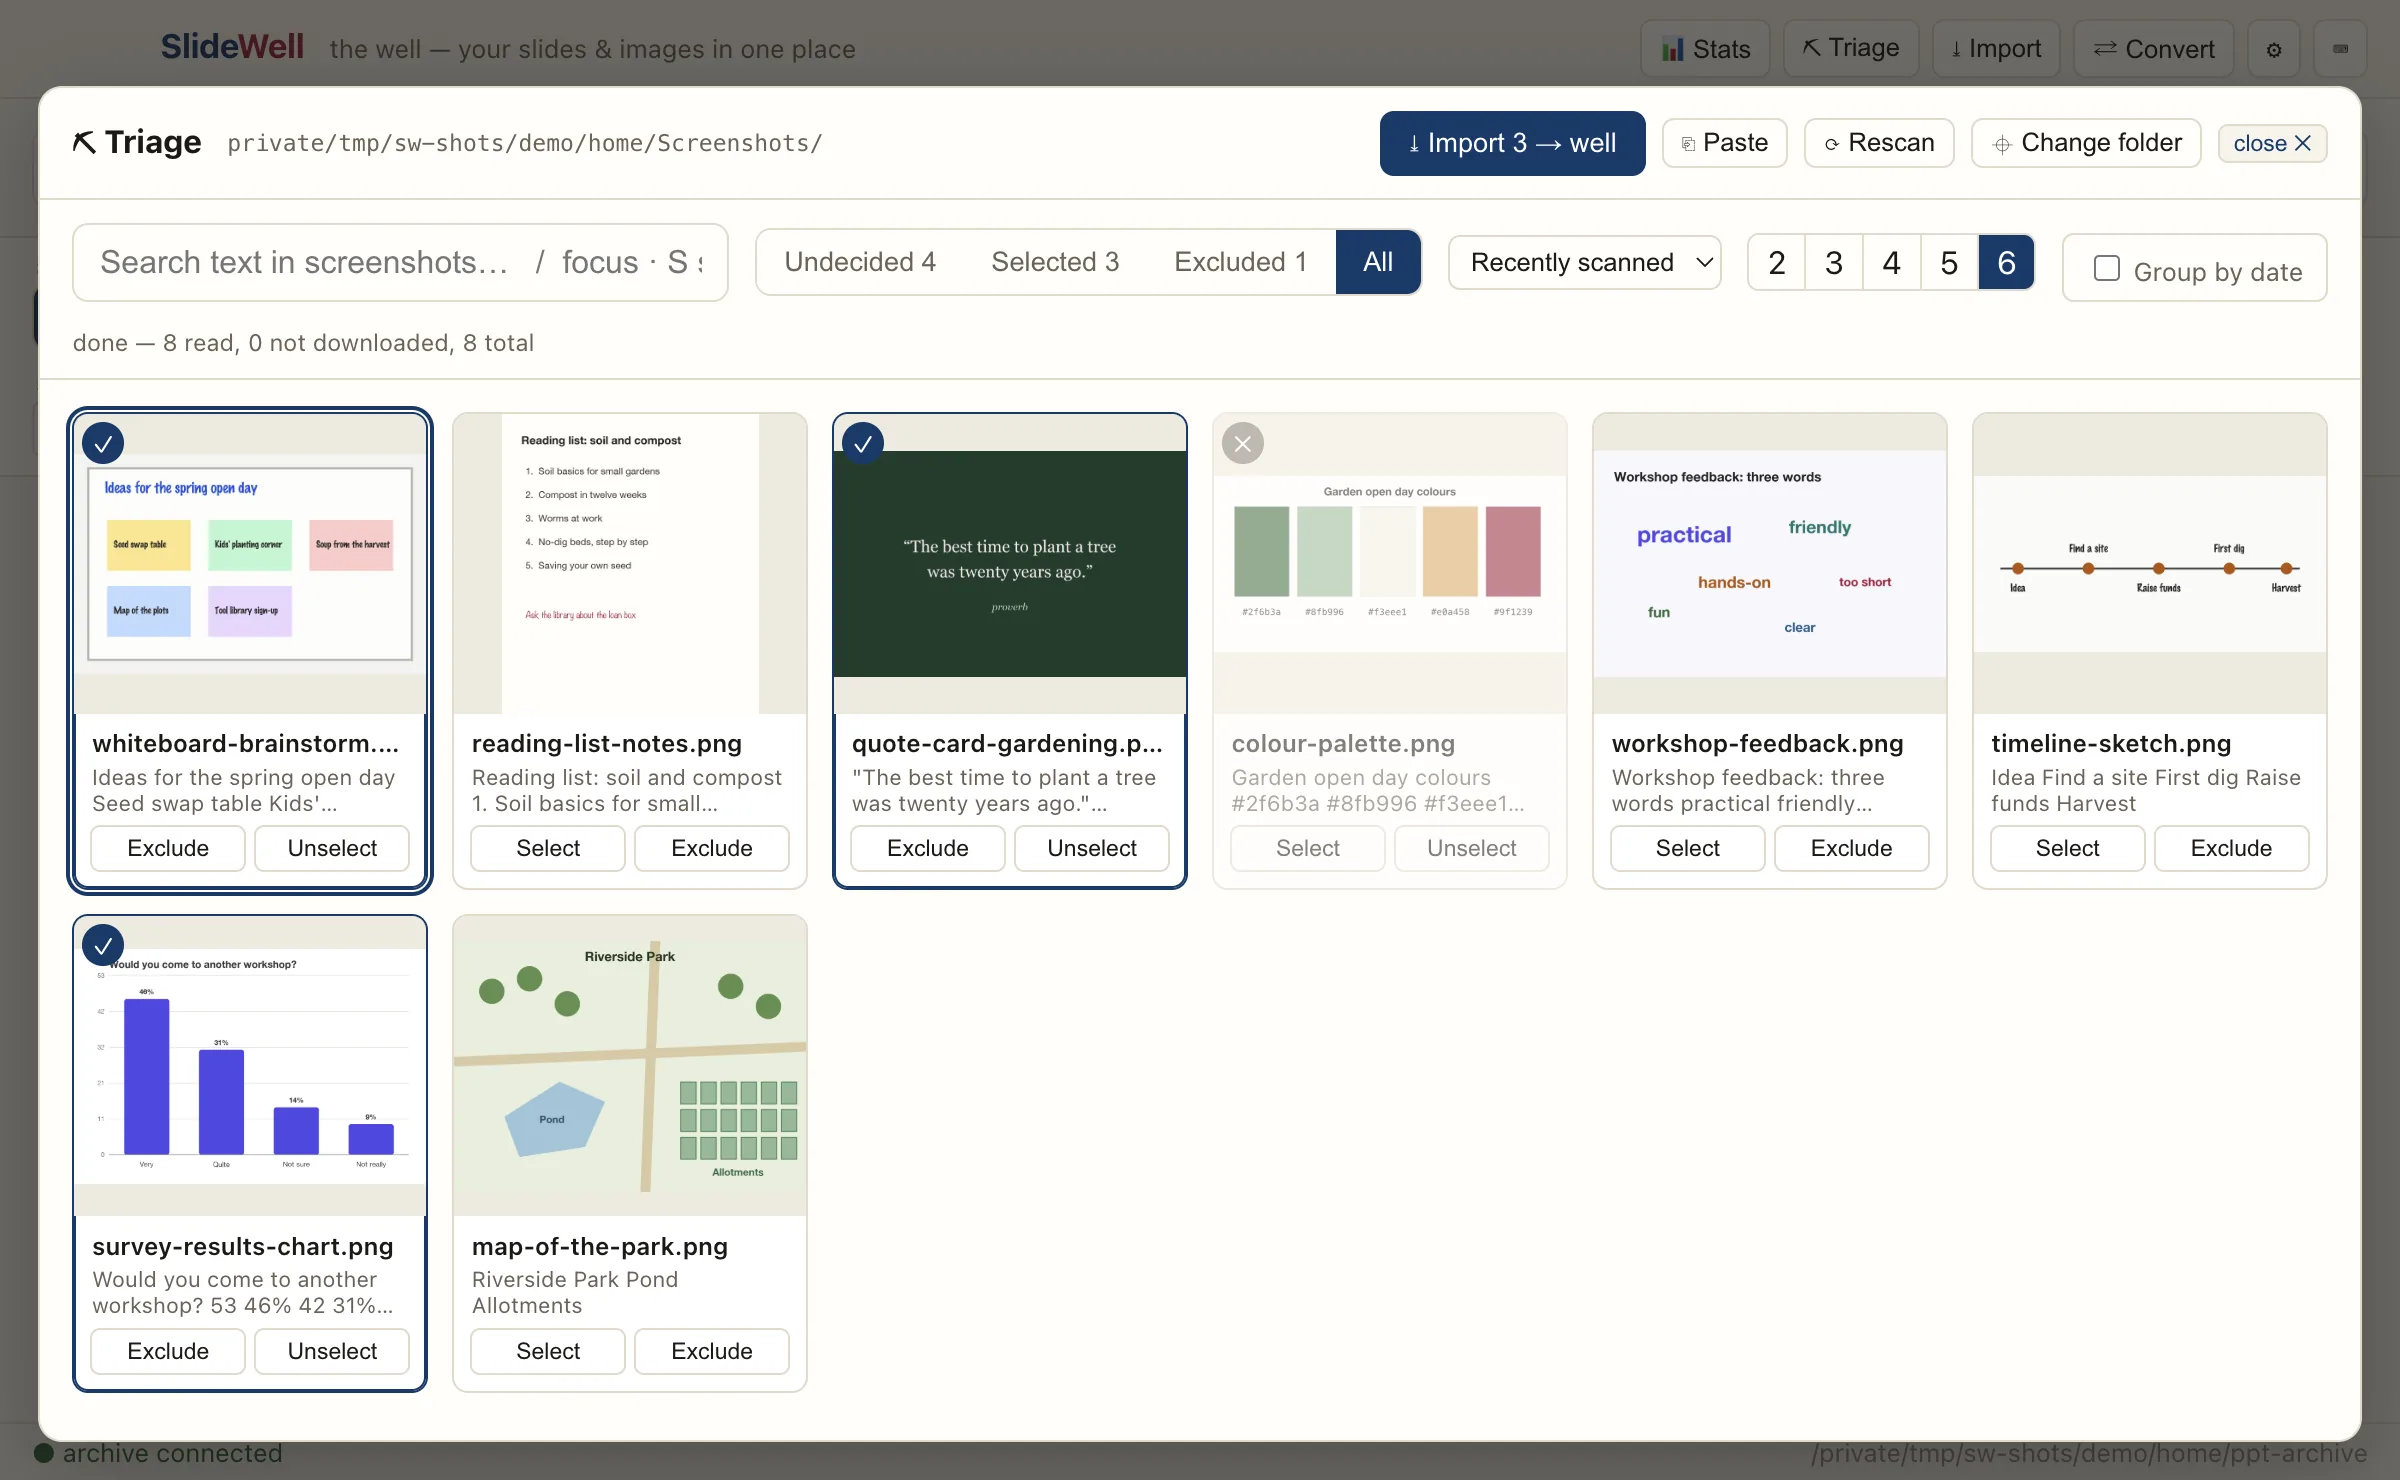The image size is (2400, 1480).
Task: Open the whiteboard-brainstorm thumbnail
Action: click(250, 564)
